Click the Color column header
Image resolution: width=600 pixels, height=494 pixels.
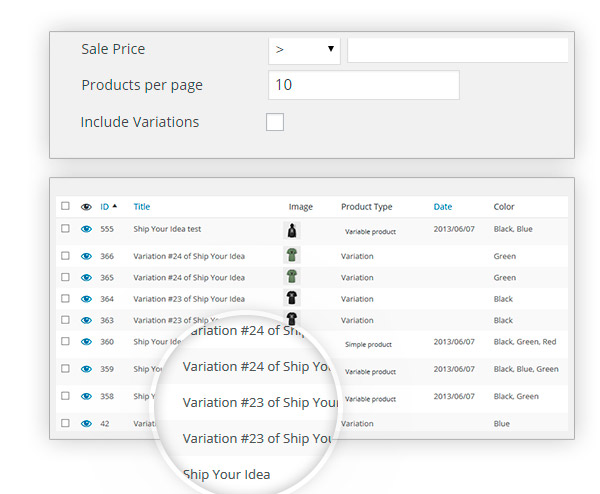click(x=504, y=207)
